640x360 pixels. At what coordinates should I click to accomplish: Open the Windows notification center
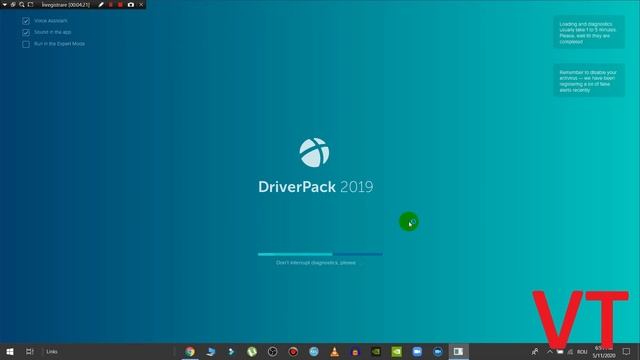(626, 351)
